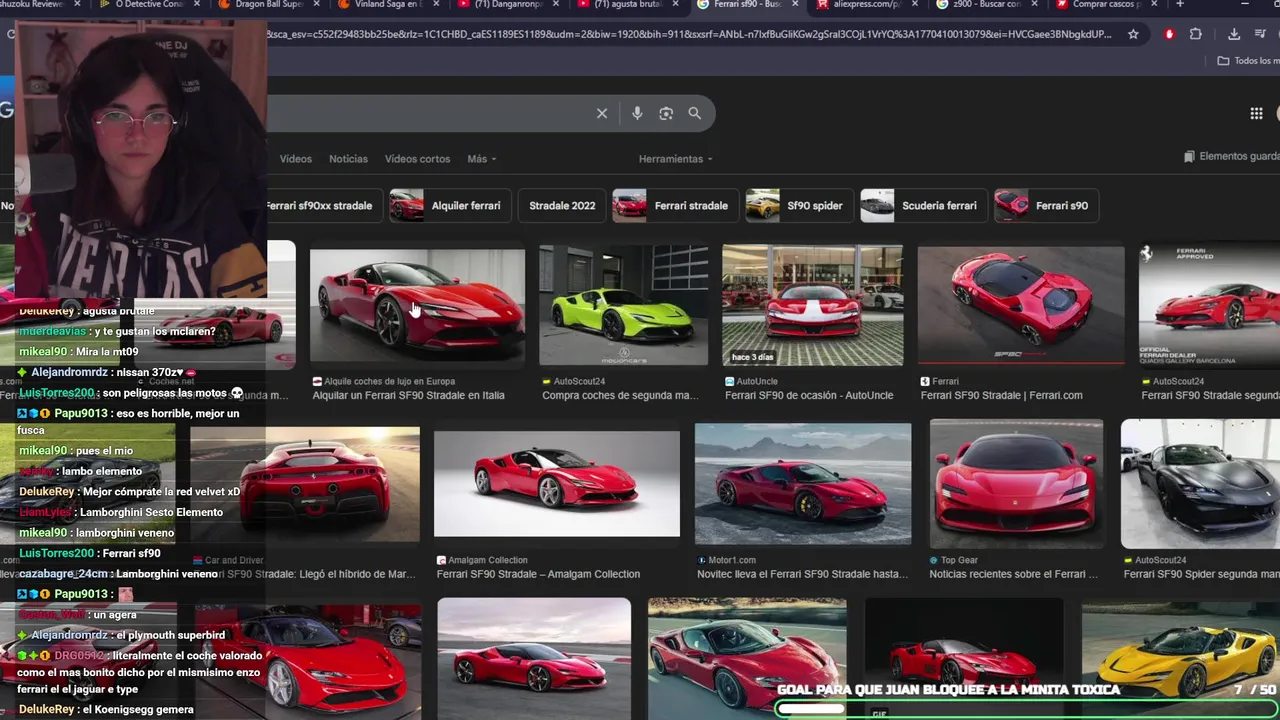Screen dimensions: 1280x720
Task: Open the Extensions puzzle icon
Action: pos(1196,34)
